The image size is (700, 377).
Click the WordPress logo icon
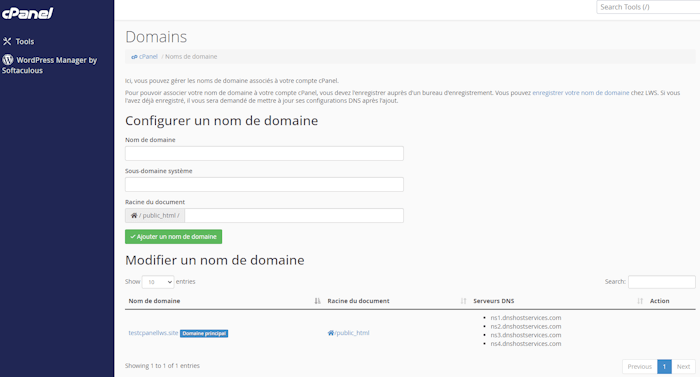pos(8,59)
